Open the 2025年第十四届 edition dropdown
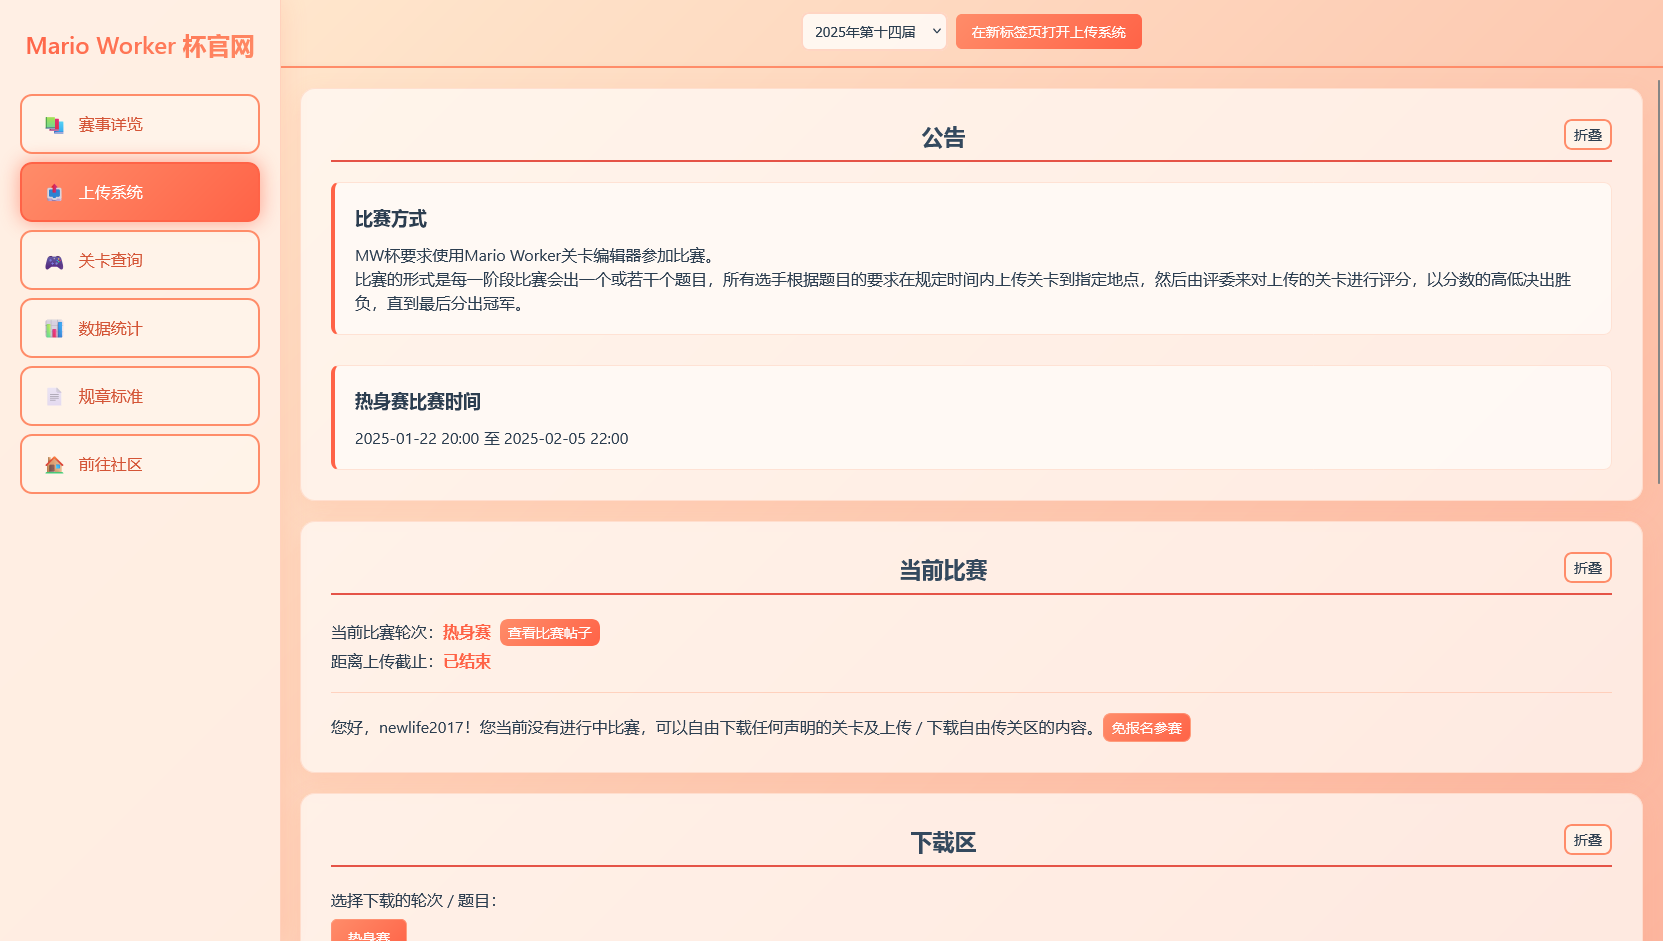 point(874,32)
